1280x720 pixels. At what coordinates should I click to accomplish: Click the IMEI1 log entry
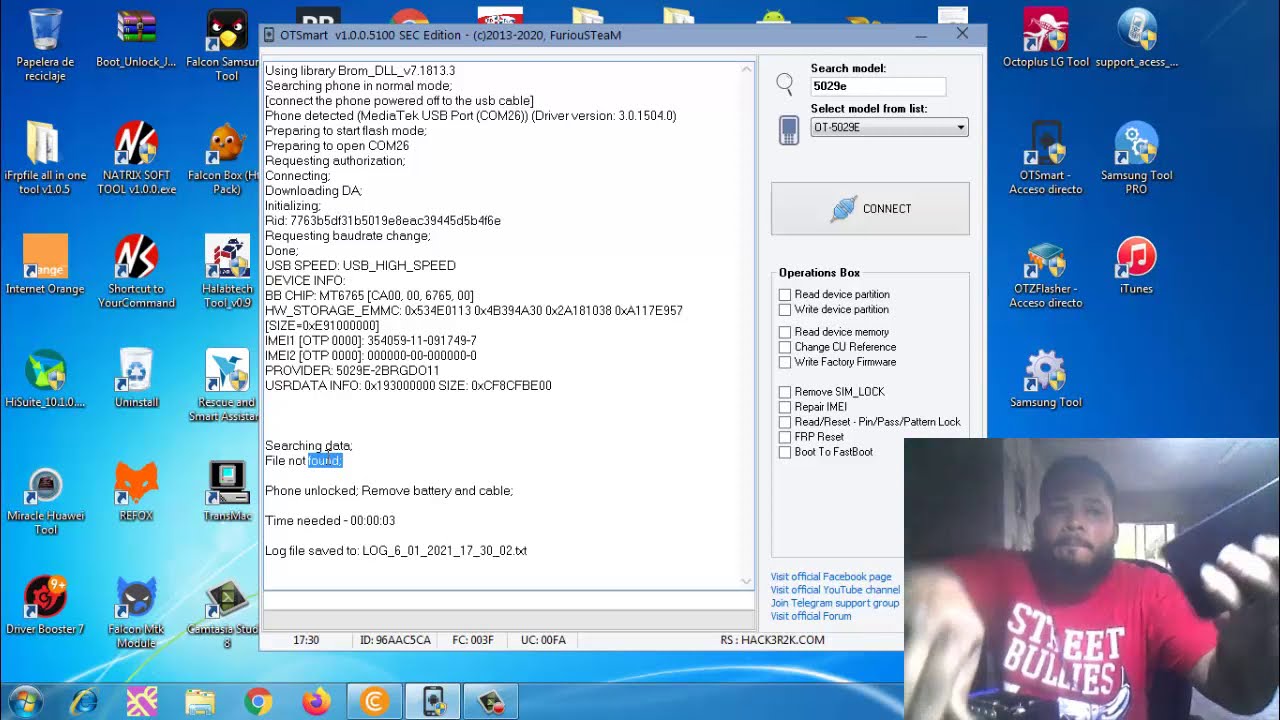(371, 341)
